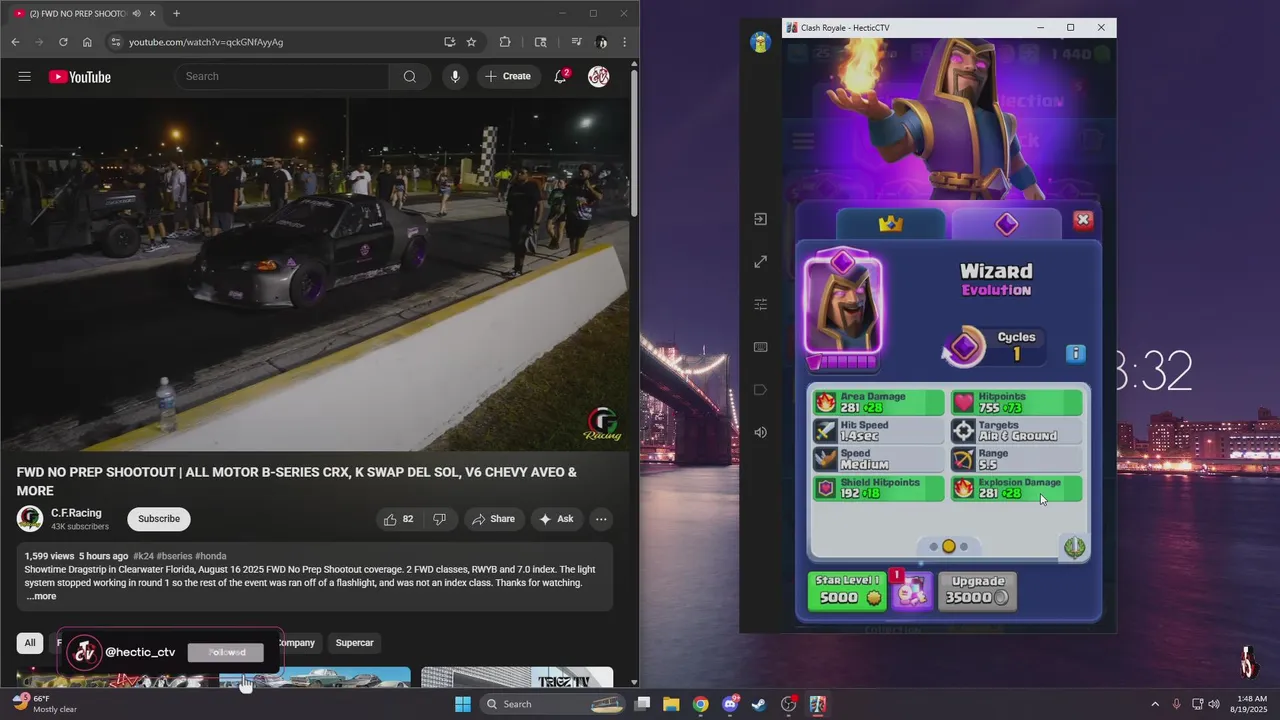
Task: Switch to the crown tab in card info
Action: pos(891,224)
